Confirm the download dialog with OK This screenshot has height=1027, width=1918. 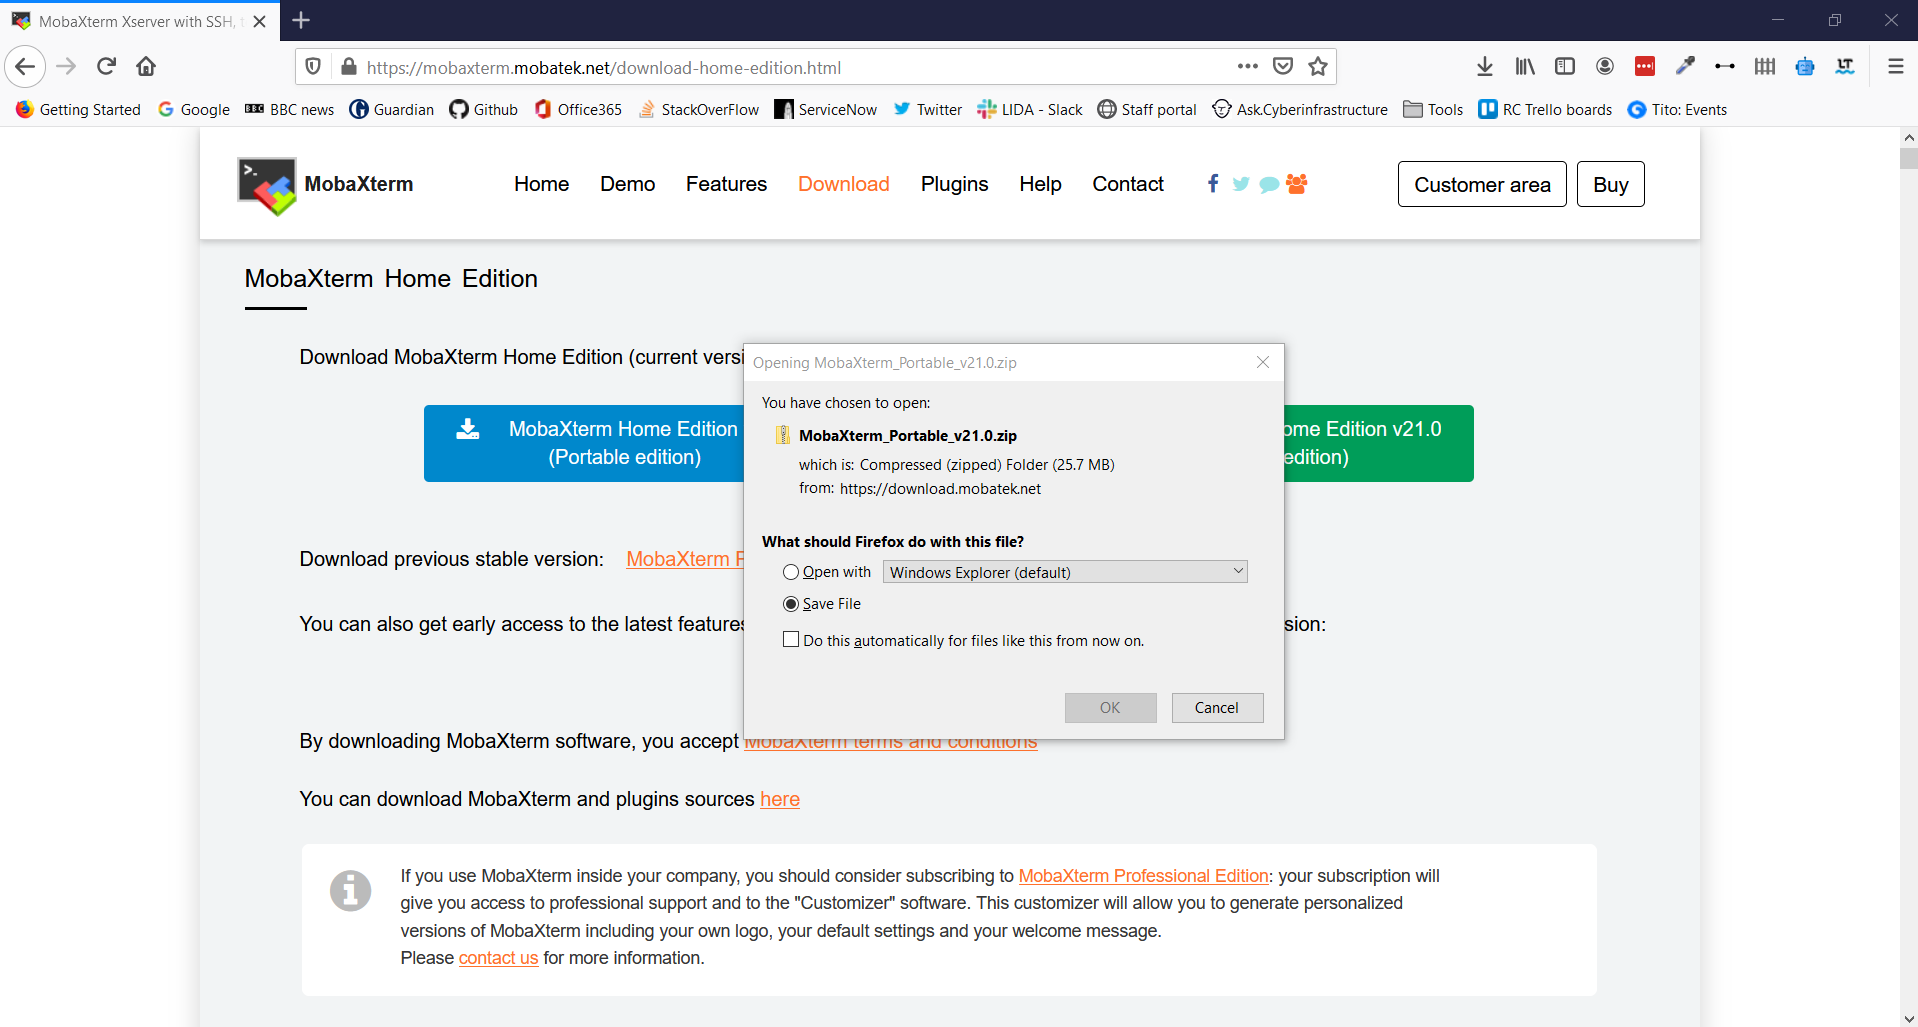click(1110, 708)
